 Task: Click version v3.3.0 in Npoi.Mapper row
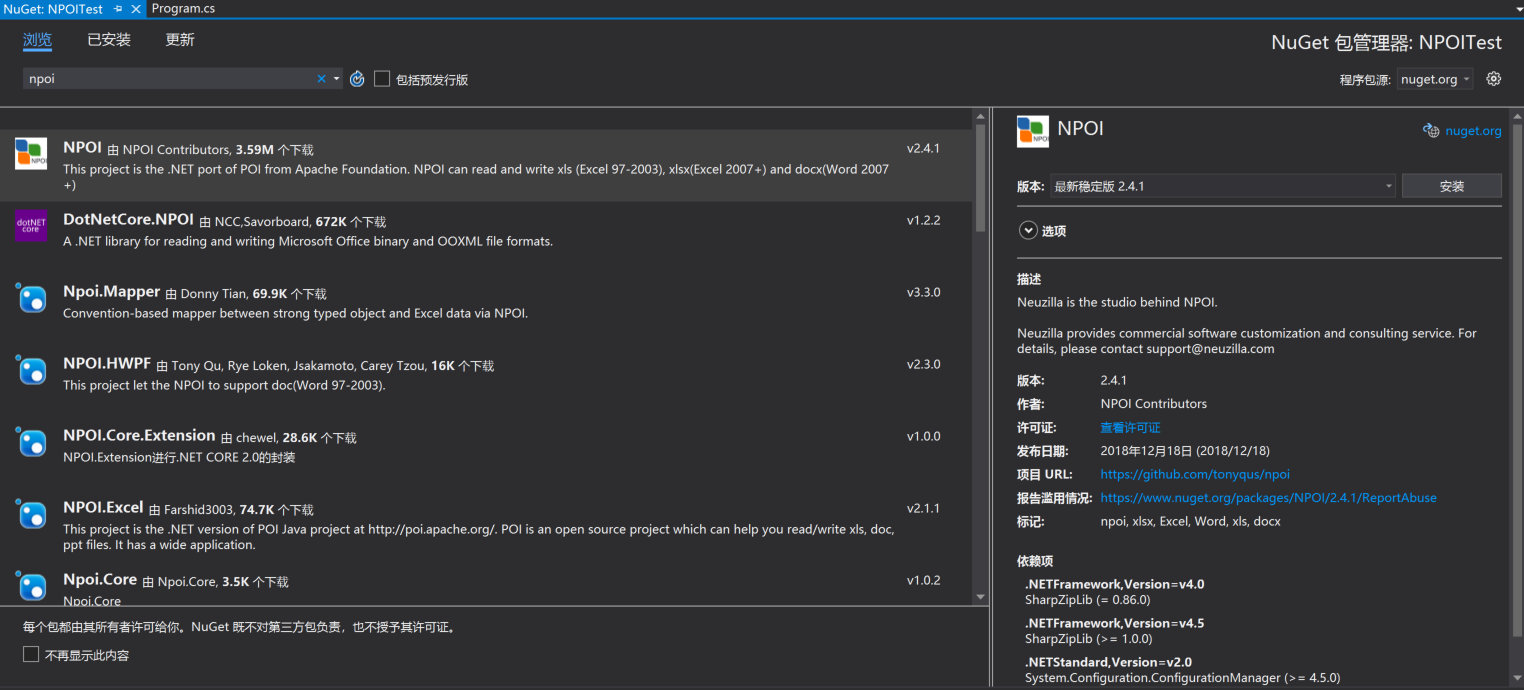tap(924, 292)
